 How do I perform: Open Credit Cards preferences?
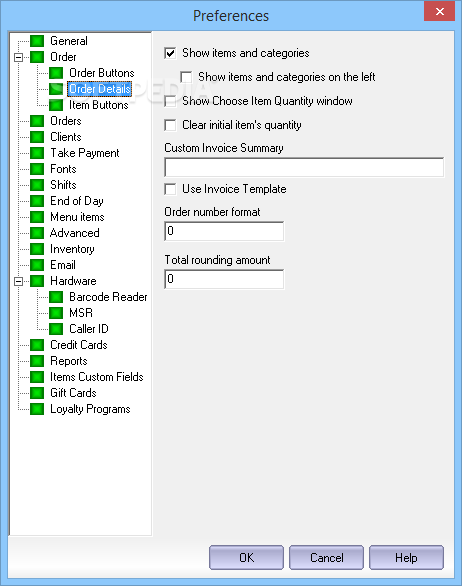(x=79, y=345)
